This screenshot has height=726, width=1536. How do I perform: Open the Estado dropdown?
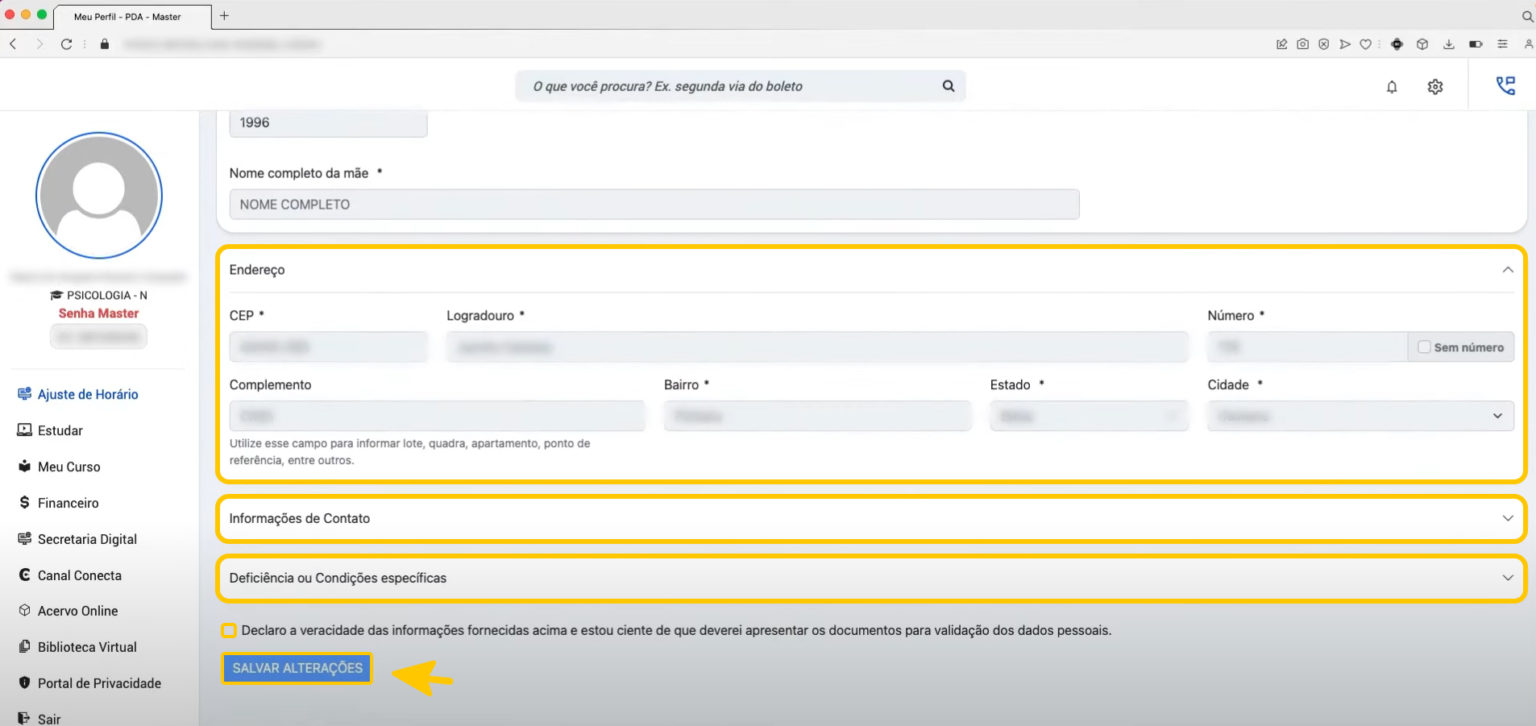(x=1089, y=416)
